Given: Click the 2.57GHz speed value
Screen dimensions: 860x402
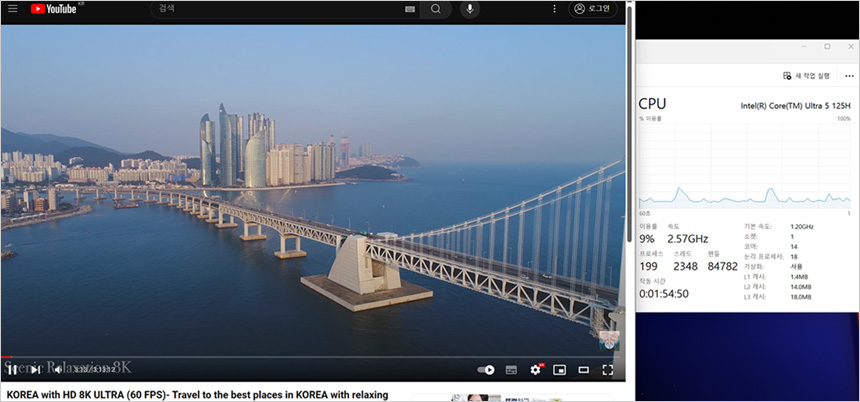Looking at the screenshot, I should point(687,239).
